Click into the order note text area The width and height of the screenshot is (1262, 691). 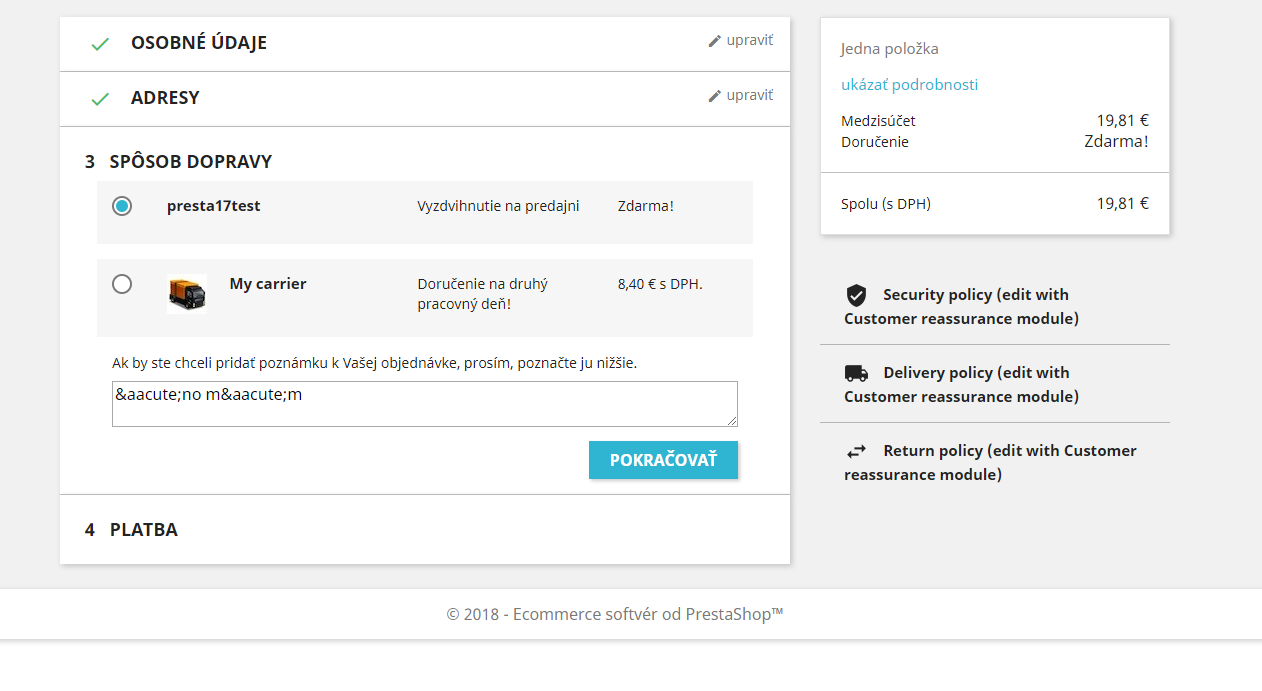tap(425, 404)
